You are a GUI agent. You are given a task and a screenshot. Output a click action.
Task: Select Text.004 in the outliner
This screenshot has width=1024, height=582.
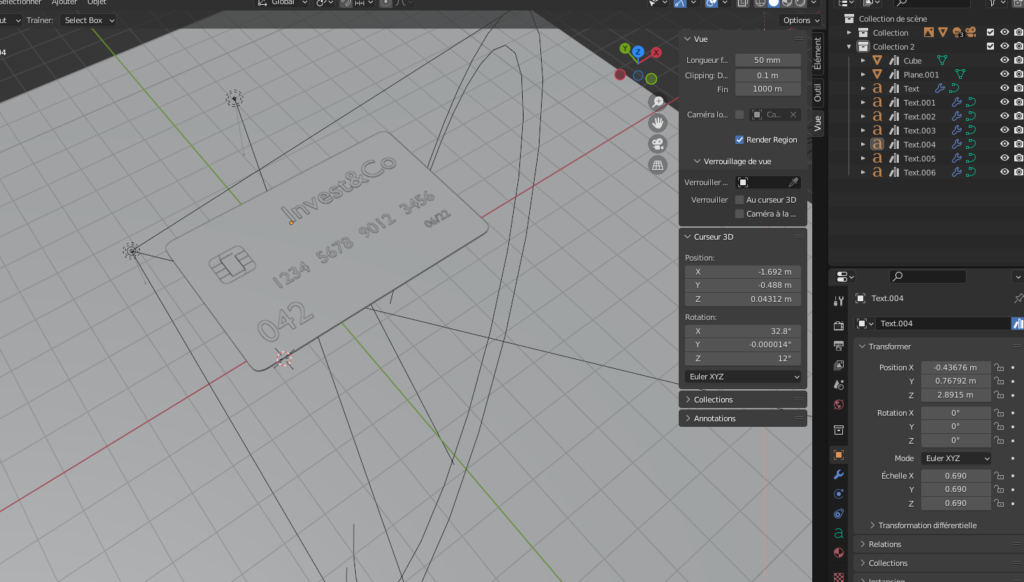coord(920,144)
